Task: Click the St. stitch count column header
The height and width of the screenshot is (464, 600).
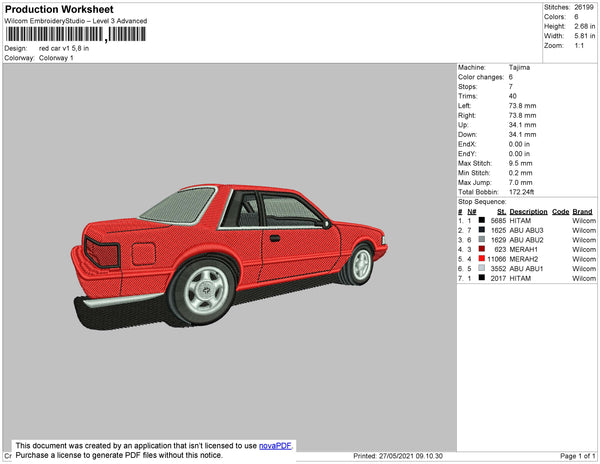Action: point(501,212)
